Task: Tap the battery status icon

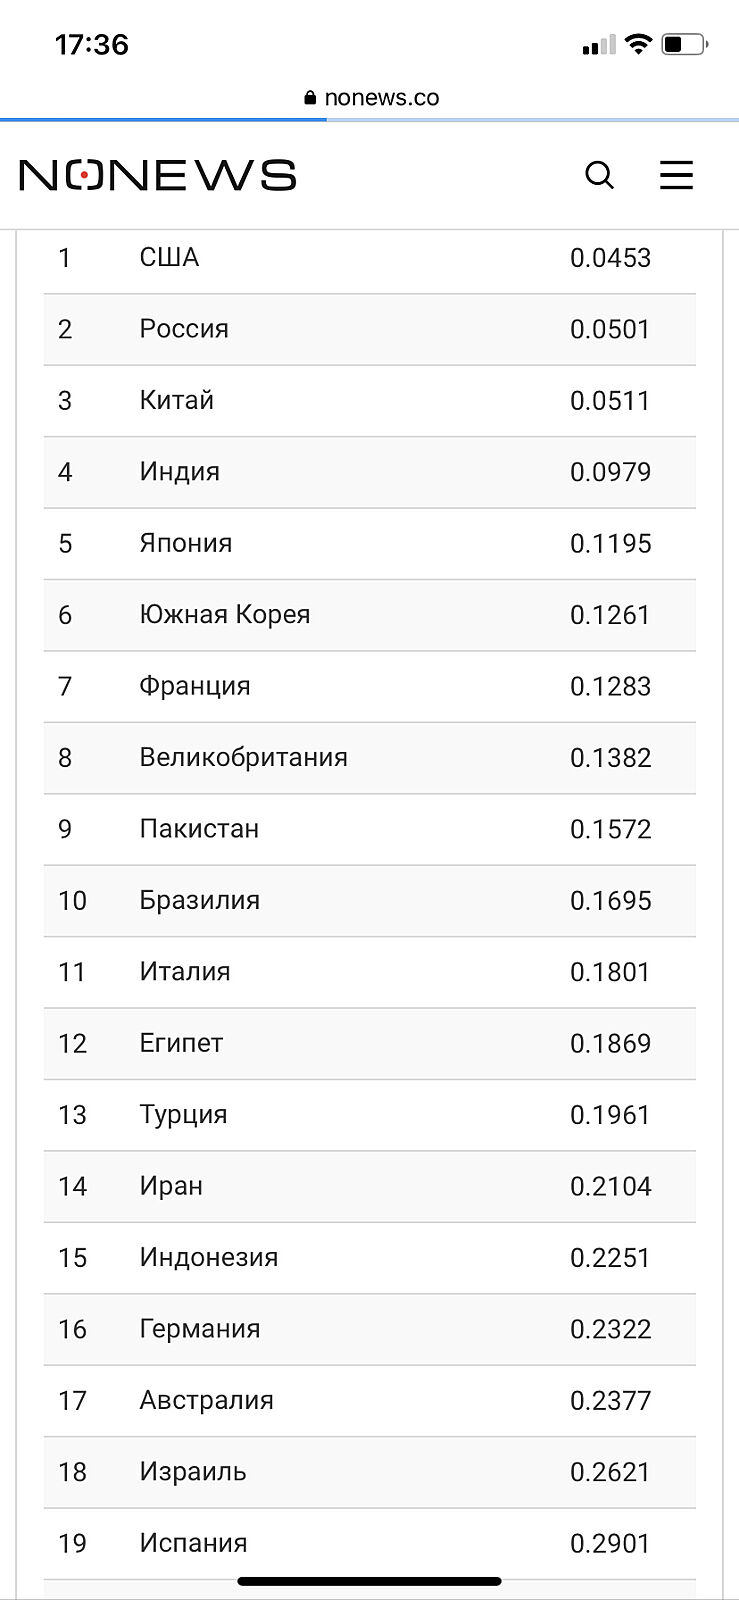Action: click(685, 44)
